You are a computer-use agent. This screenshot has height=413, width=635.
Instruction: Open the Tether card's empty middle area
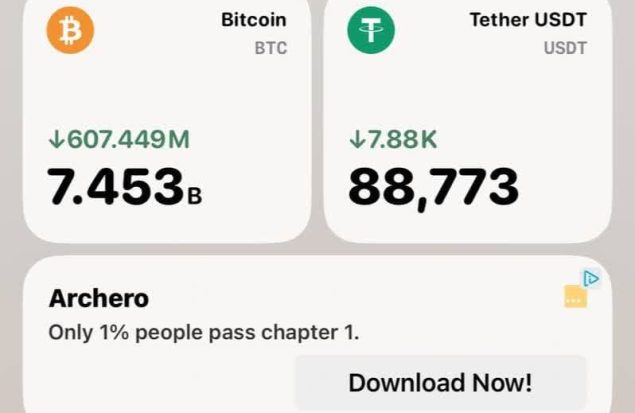(468, 92)
